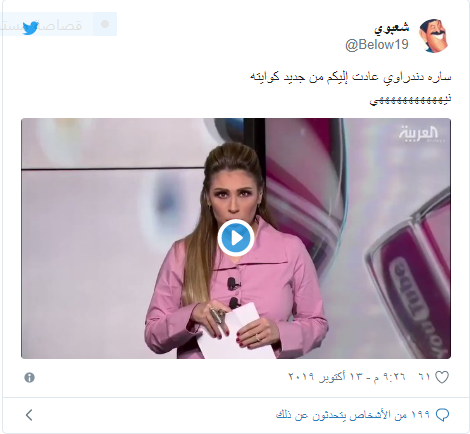Open the cartoon profile avatar of شعبوي
470x434 pixels.
[433, 36]
